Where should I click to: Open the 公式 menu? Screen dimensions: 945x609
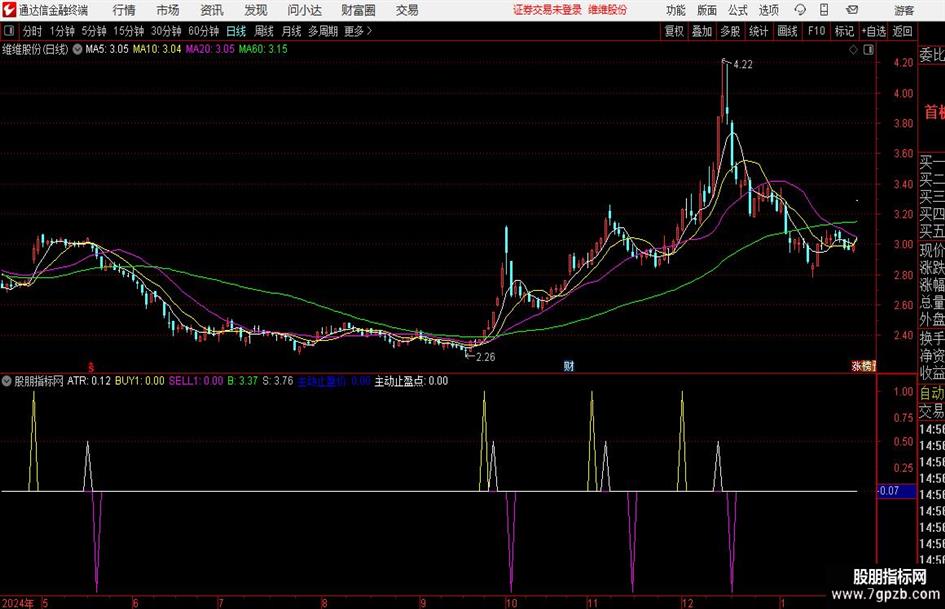[738, 10]
